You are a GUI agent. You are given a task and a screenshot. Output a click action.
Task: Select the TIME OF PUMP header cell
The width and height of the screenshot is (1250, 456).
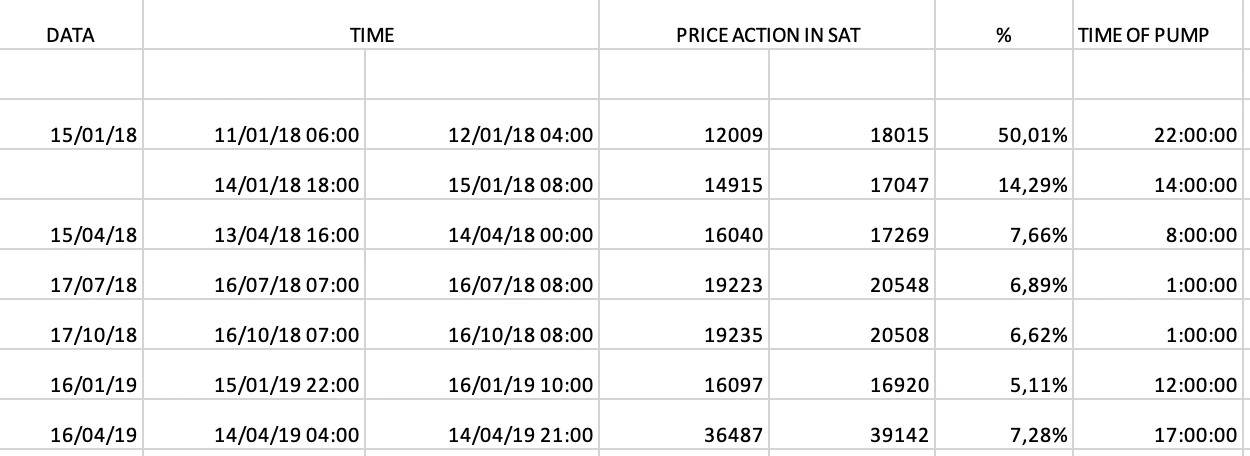[1161, 36]
